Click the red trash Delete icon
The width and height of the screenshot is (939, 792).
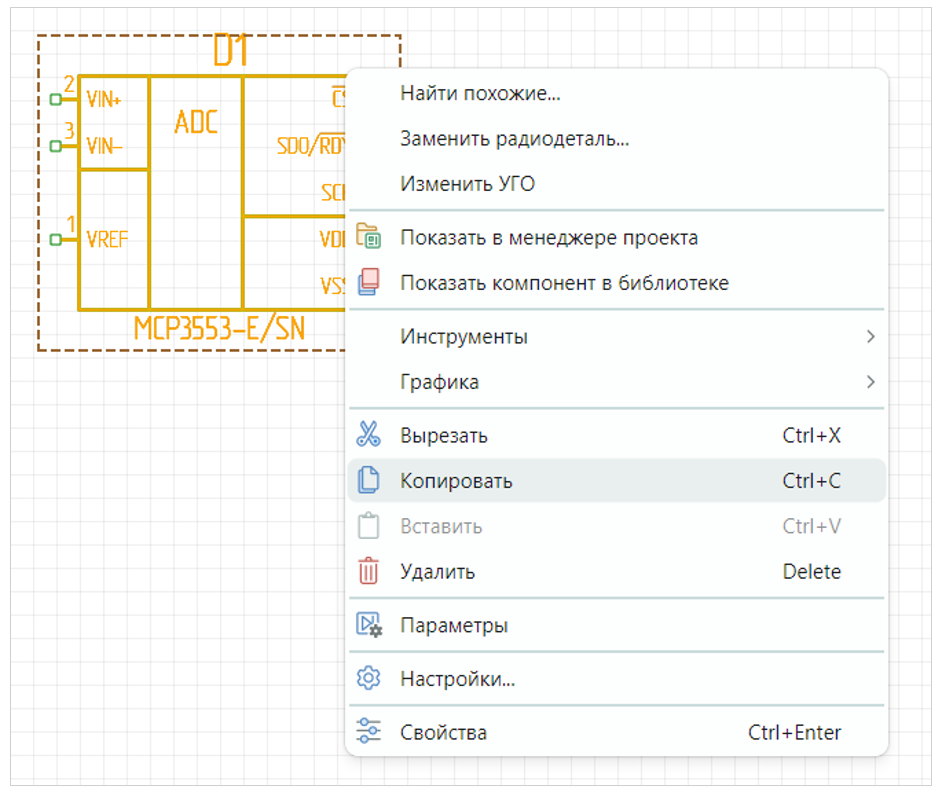368,571
